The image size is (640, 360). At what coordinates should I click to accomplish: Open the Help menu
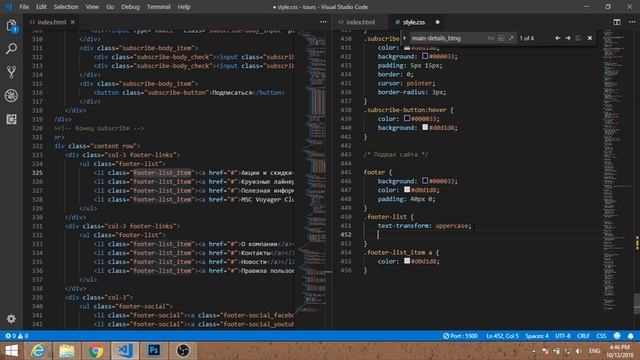tap(184, 7)
